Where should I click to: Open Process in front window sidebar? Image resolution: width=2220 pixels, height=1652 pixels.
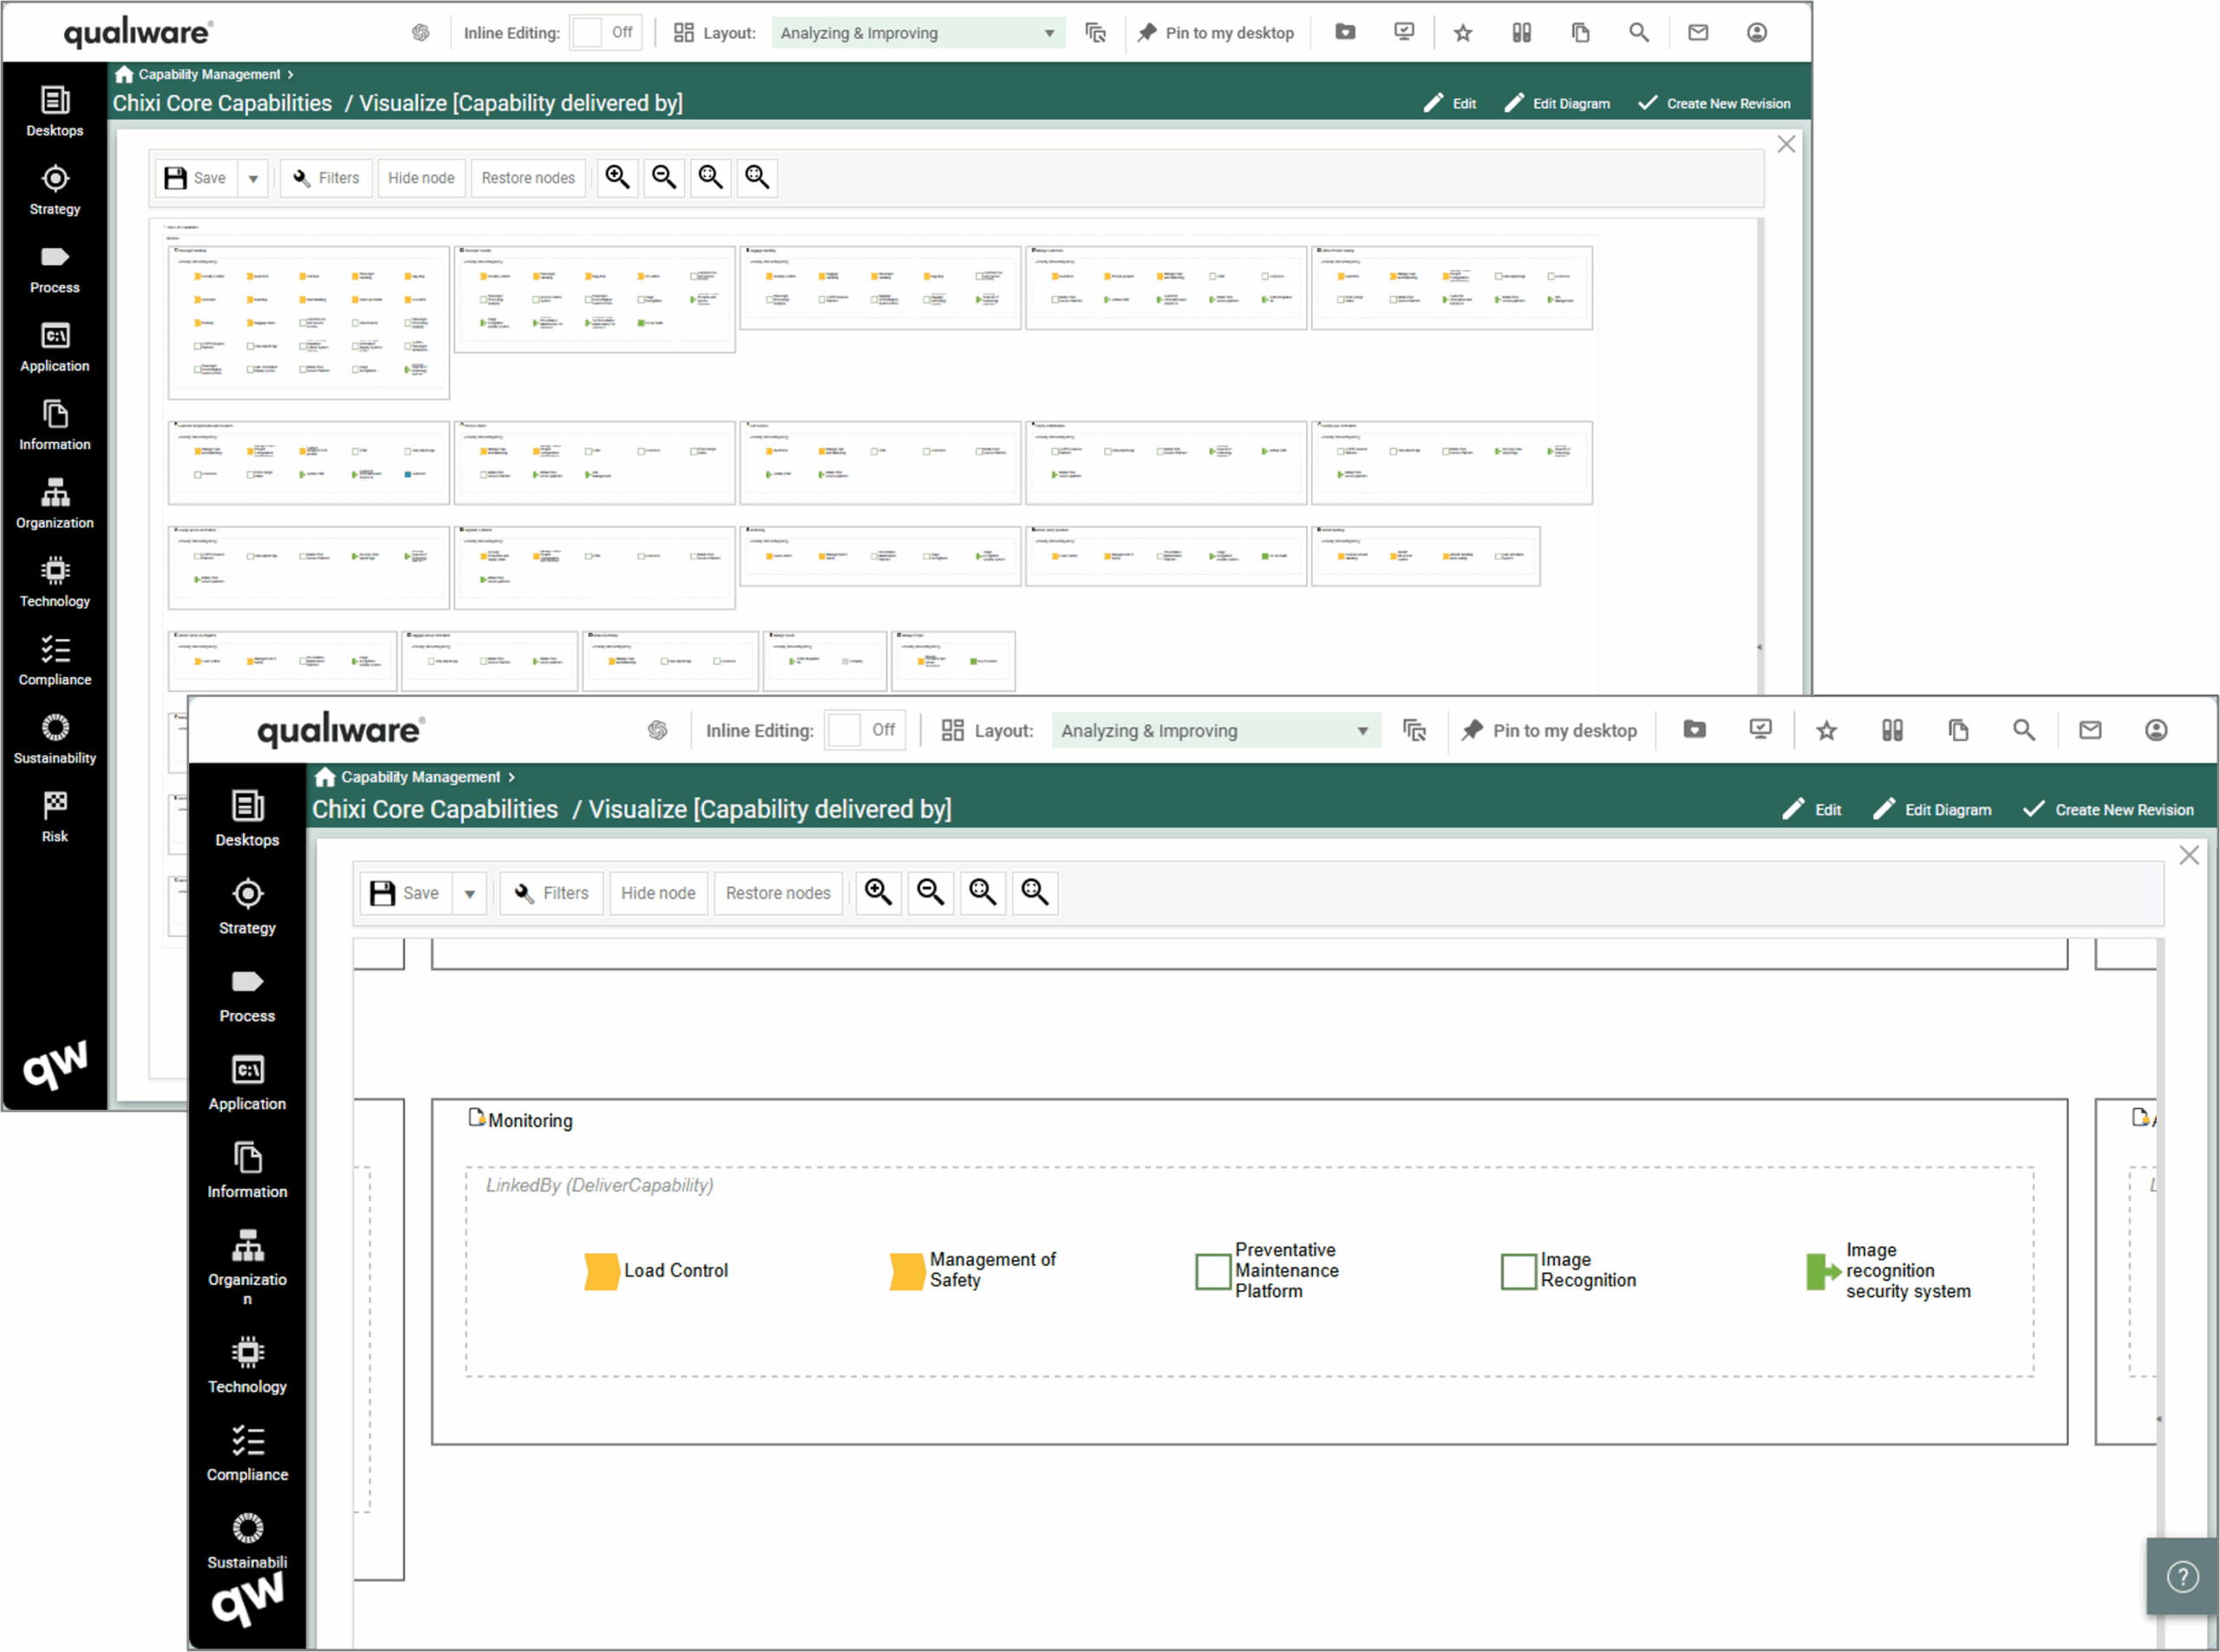click(x=247, y=995)
